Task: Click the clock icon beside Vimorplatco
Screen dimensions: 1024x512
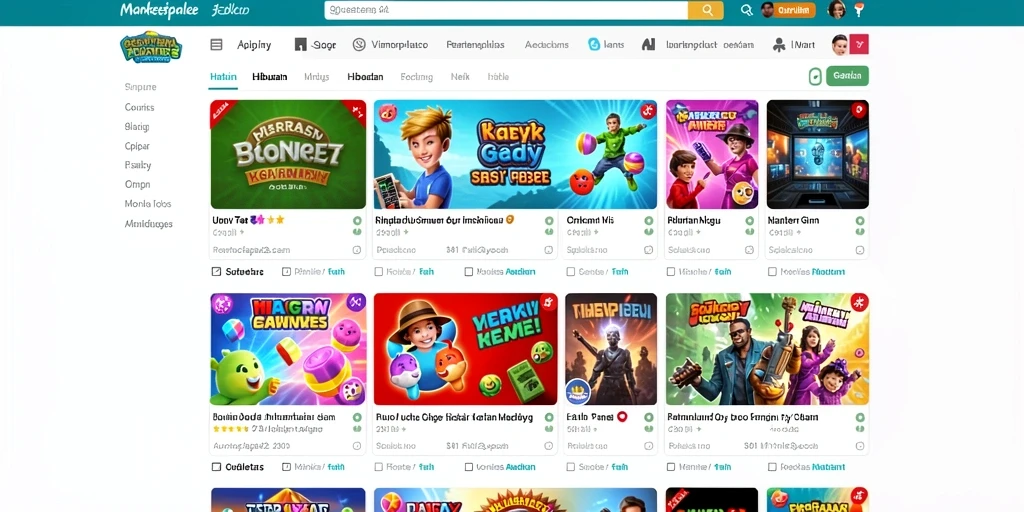Action: pos(359,44)
